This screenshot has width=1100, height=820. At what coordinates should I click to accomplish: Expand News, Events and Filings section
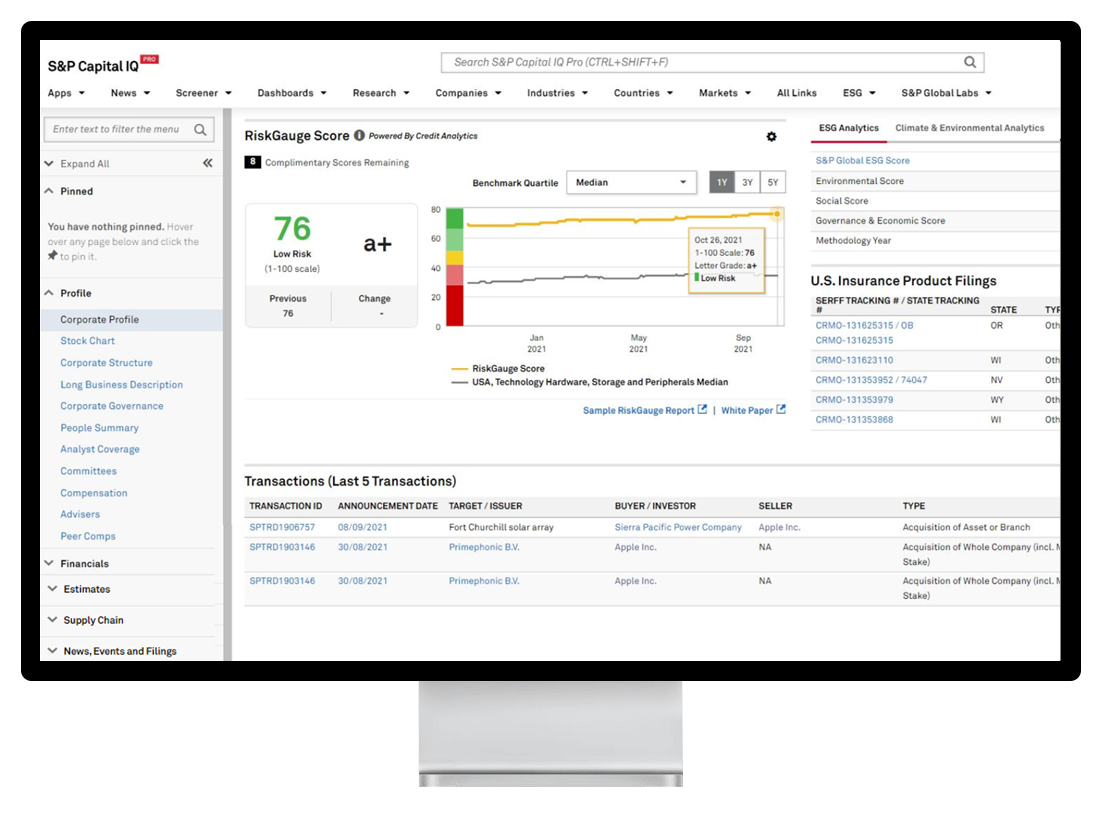[x=112, y=651]
